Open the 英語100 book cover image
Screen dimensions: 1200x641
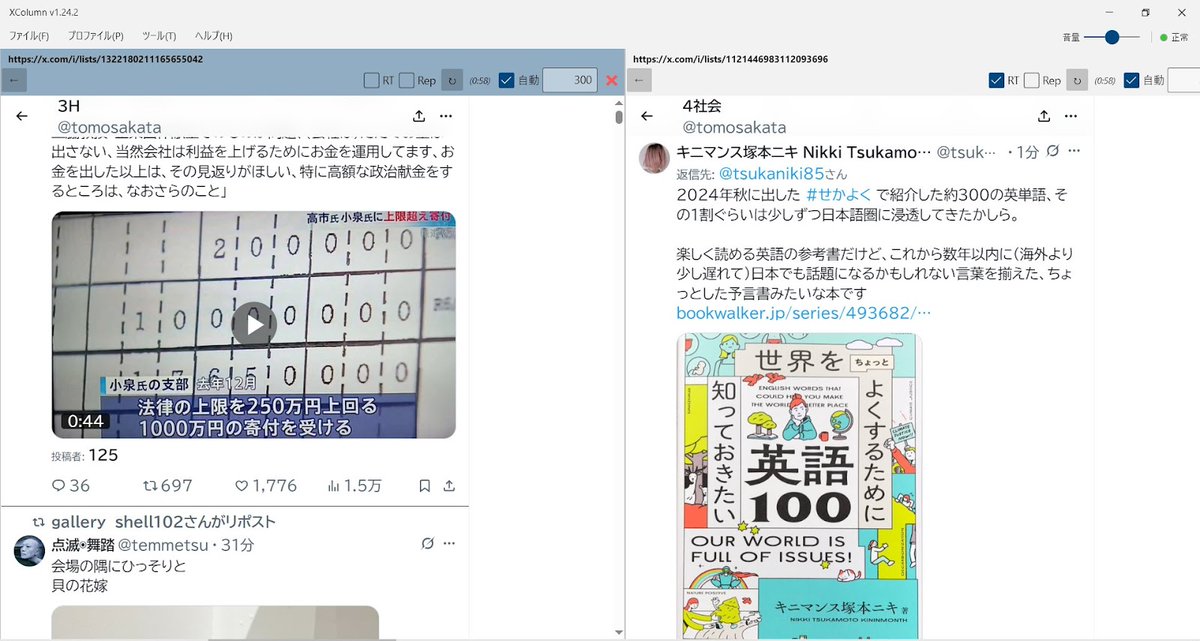pyautogui.click(x=798, y=487)
